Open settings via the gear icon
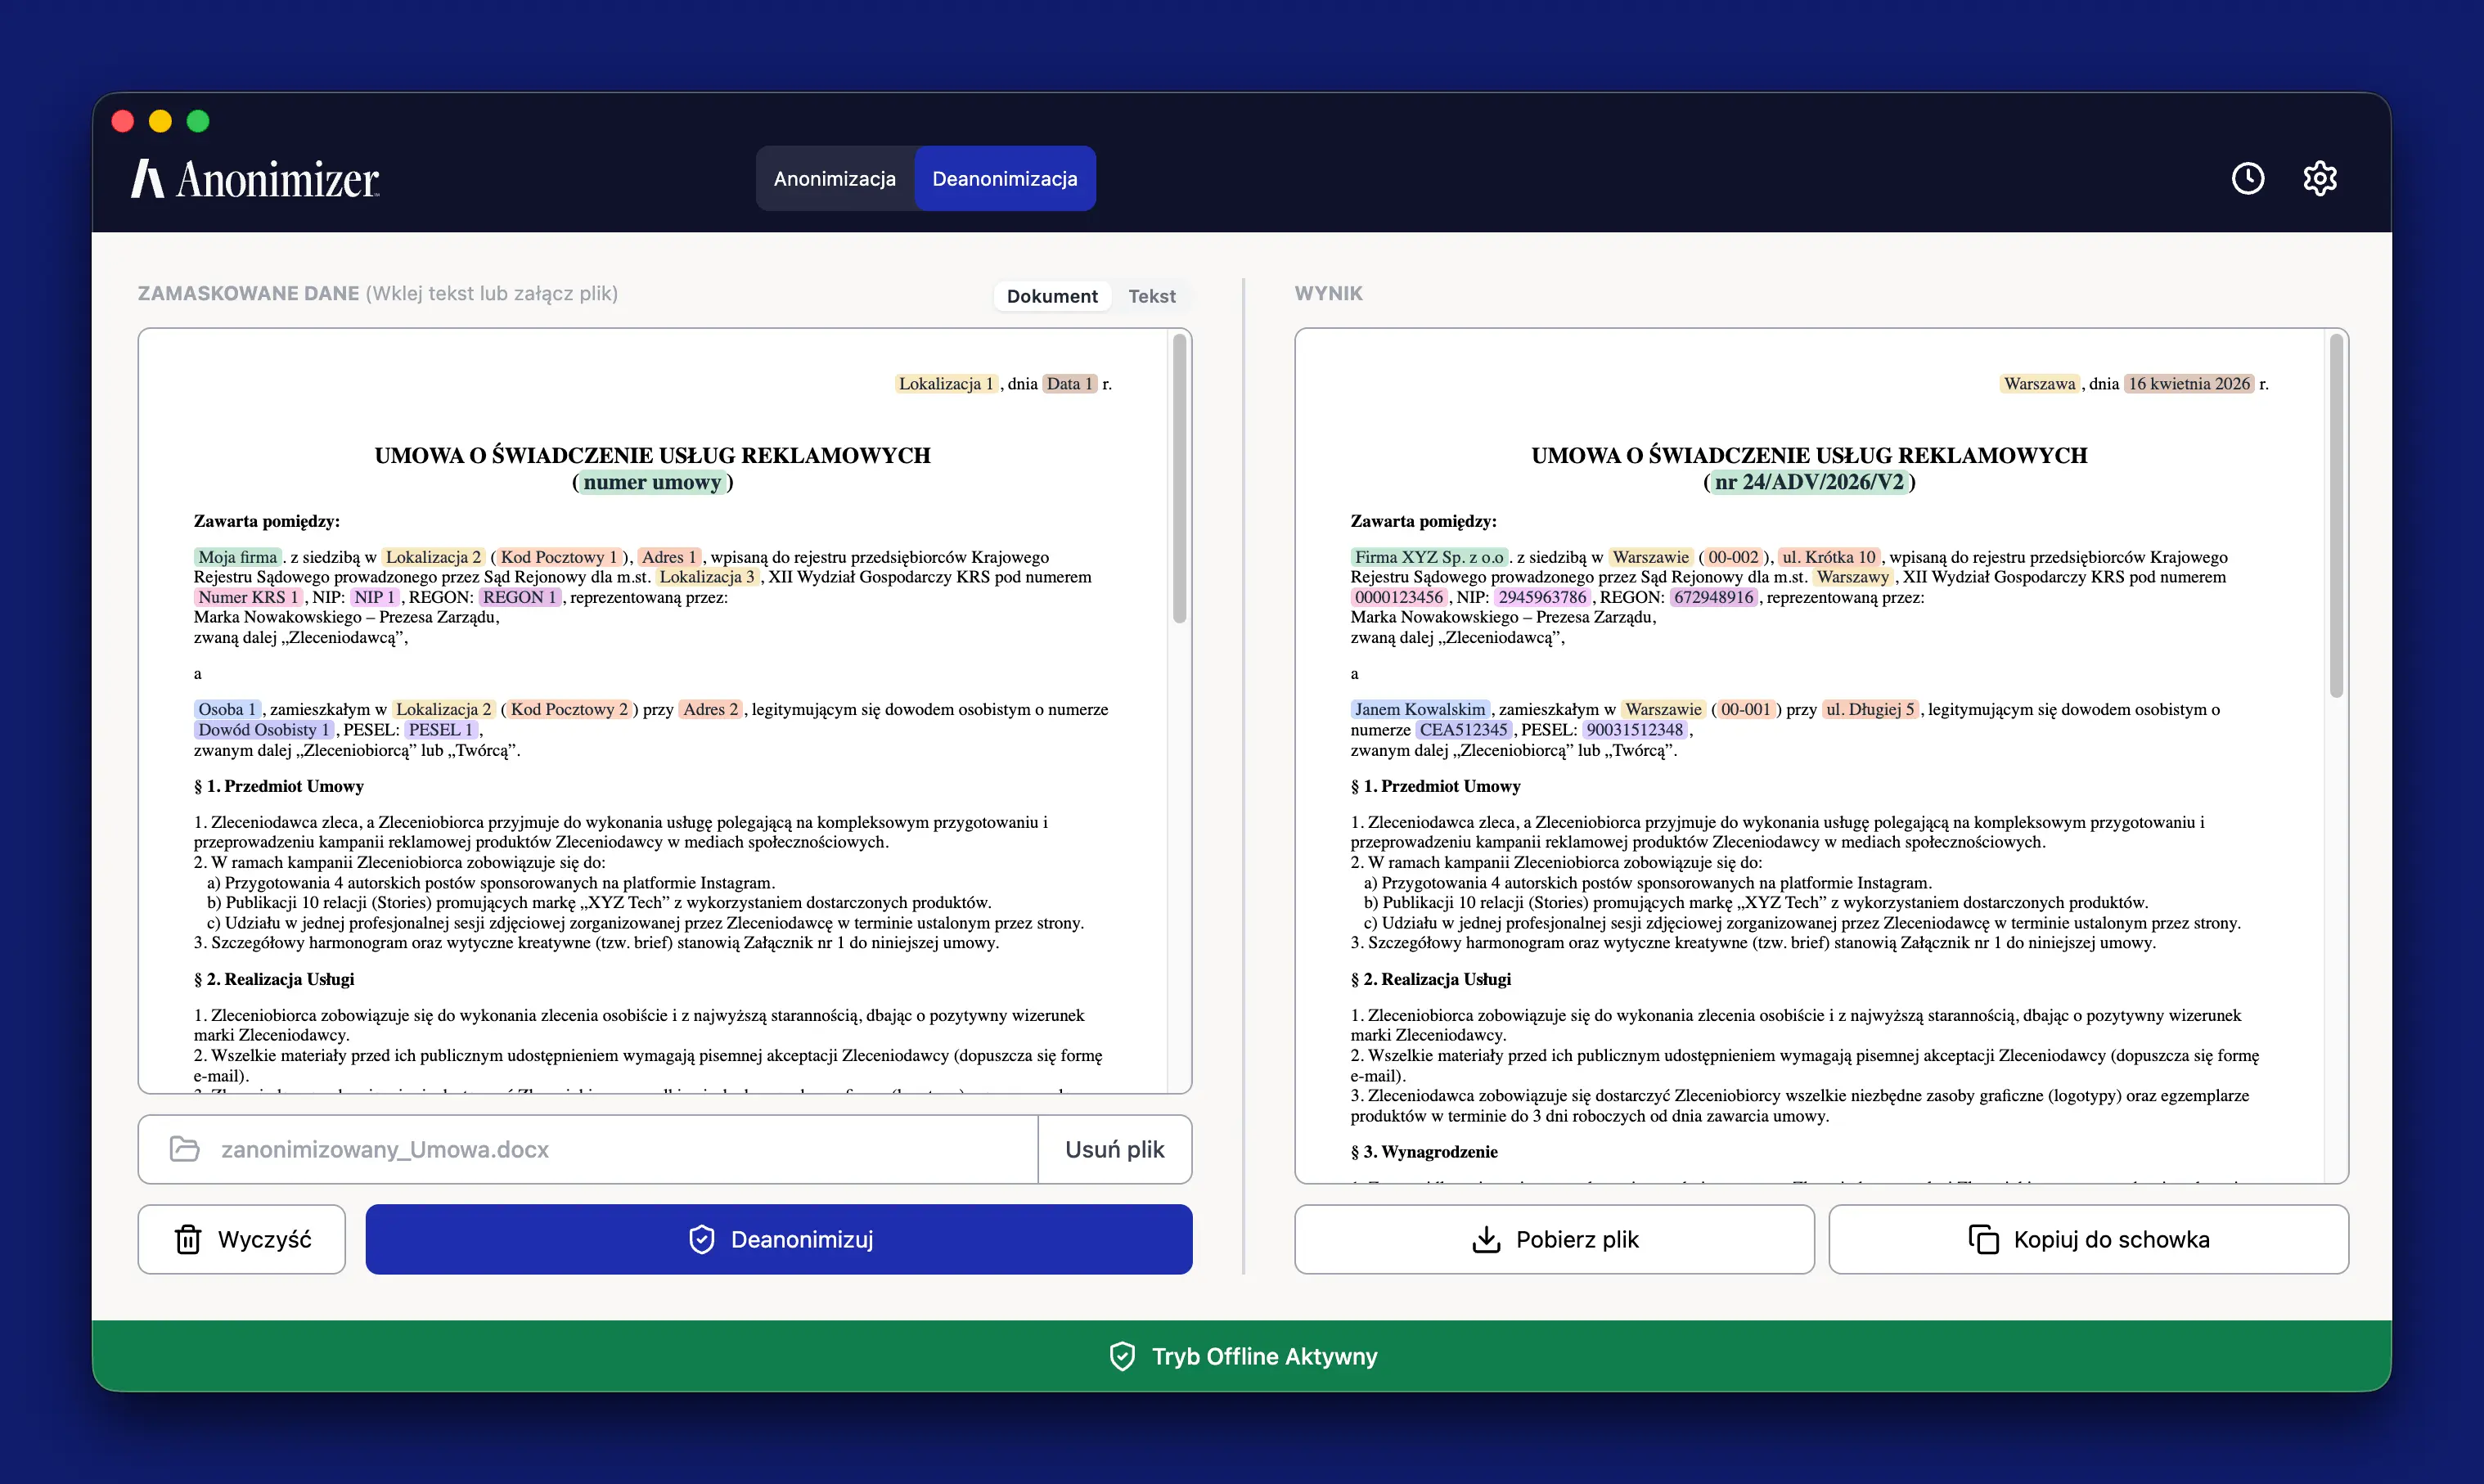Screen dimensions: 2484x1484 click(x=2320, y=178)
